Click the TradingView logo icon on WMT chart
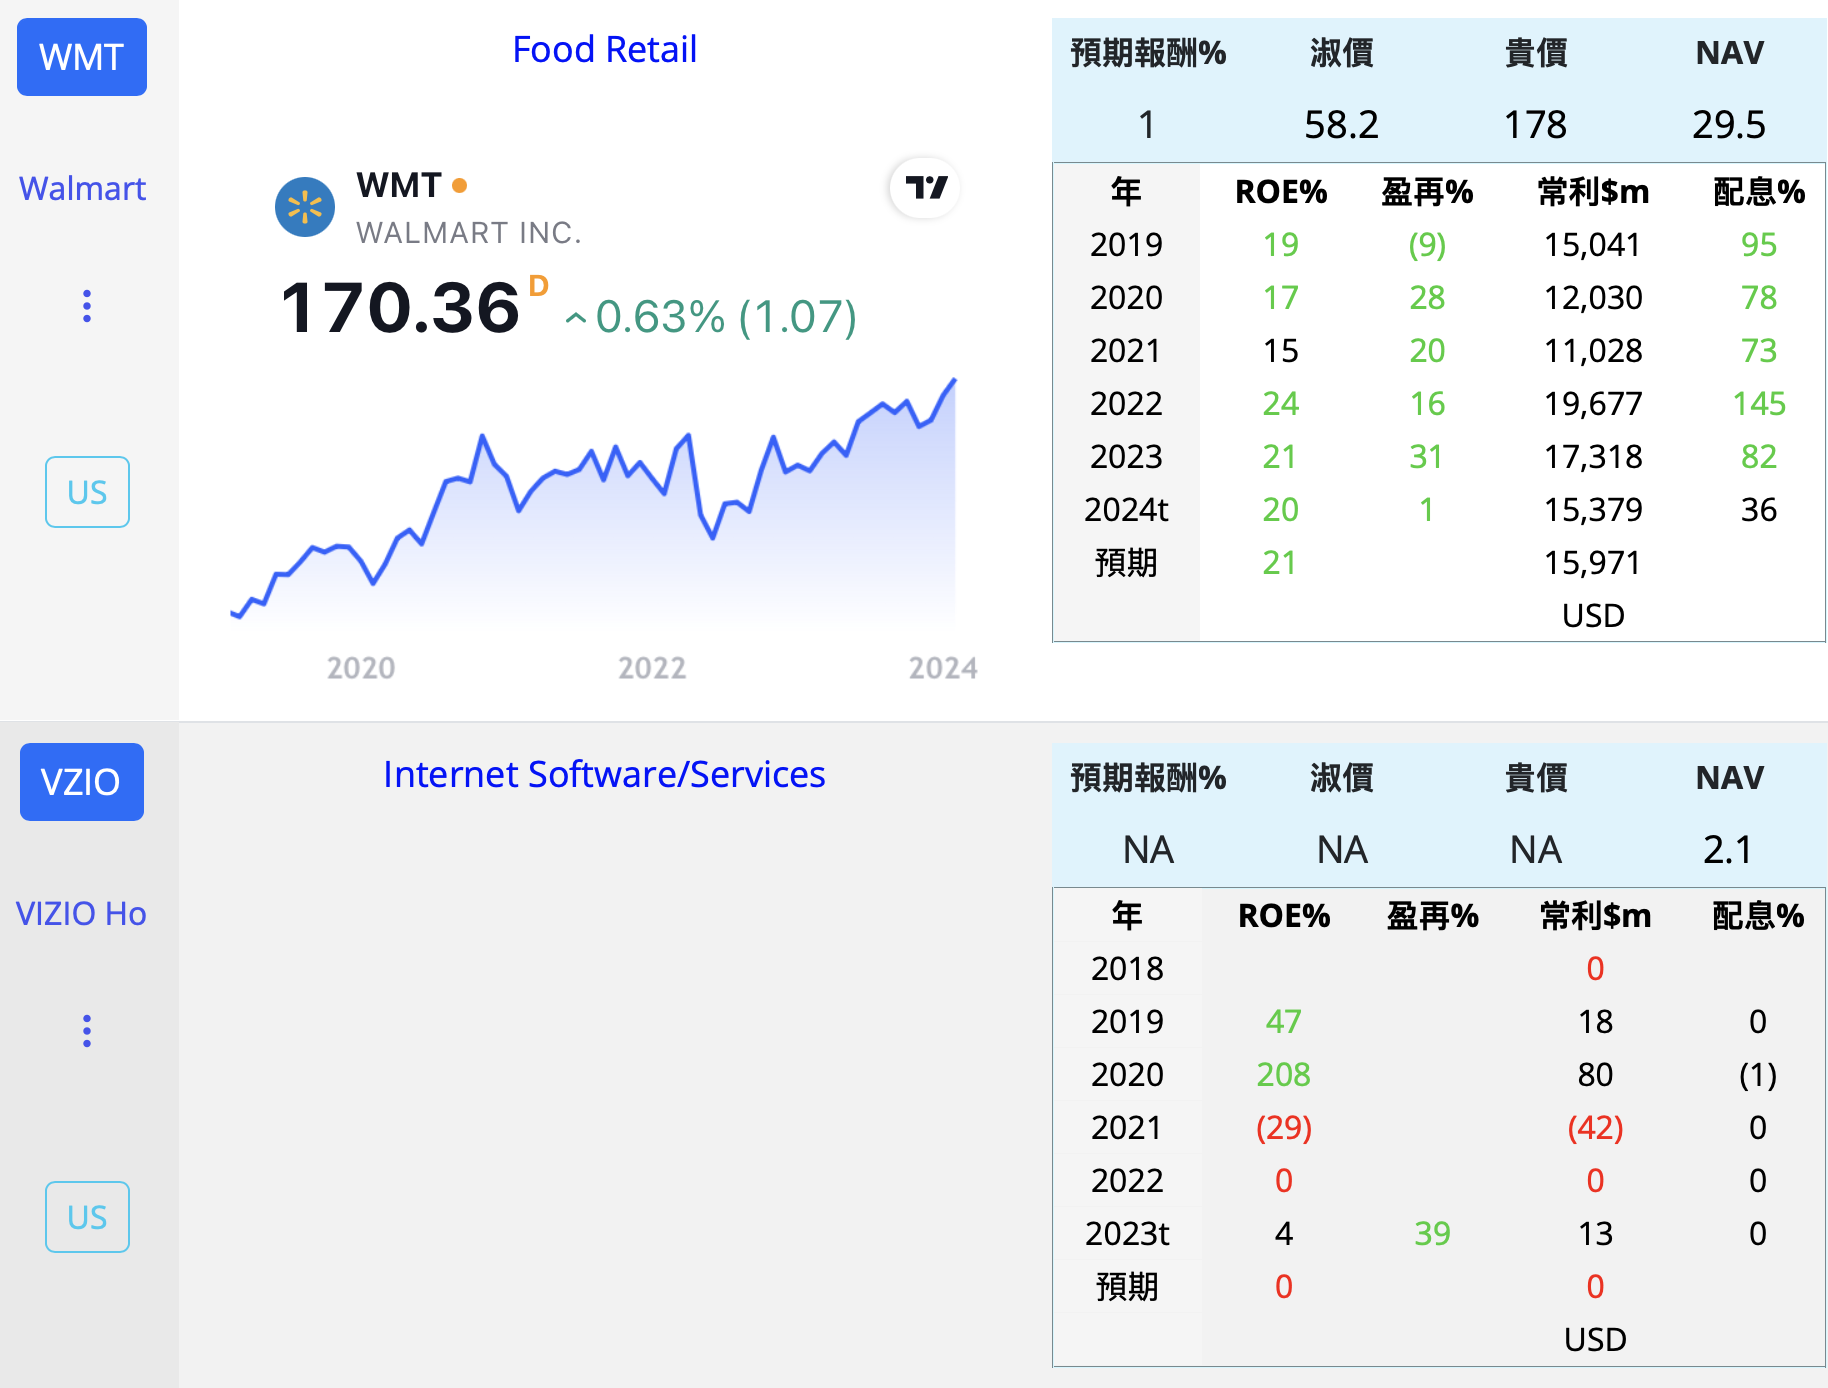 925,188
